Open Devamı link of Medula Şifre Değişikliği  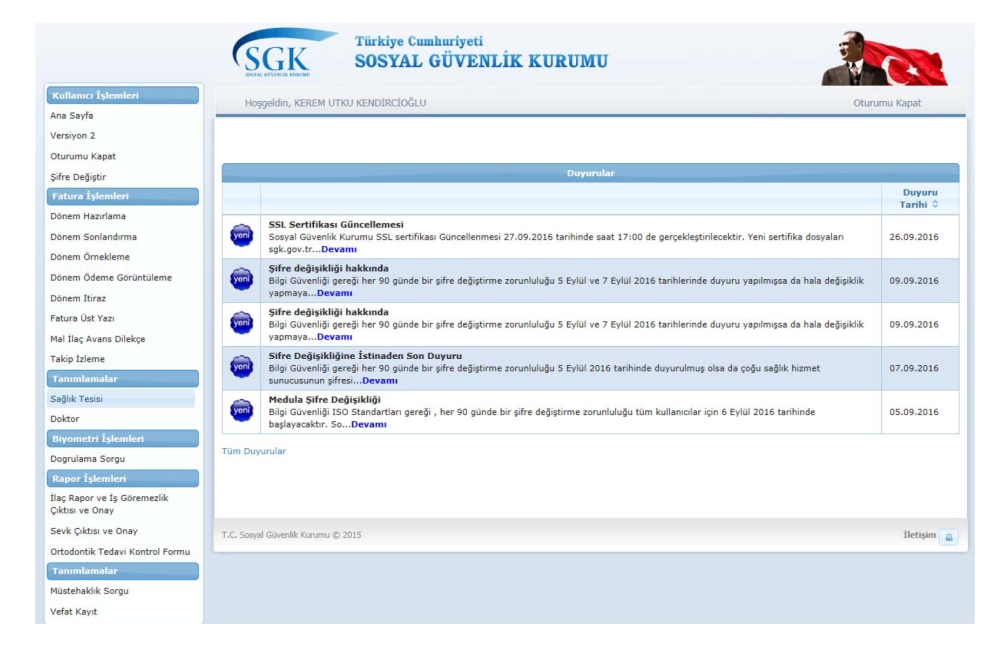coord(369,424)
